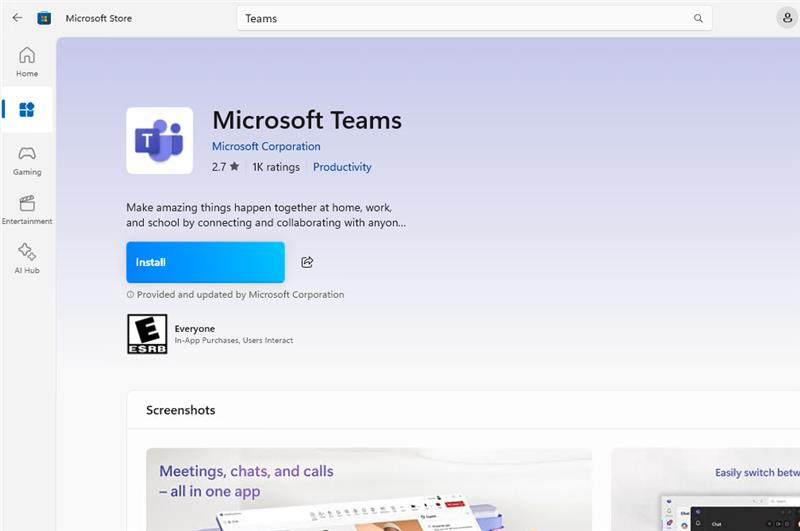Click the 2.7 star rating
This screenshot has height=531, width=800.
(226, 167)
